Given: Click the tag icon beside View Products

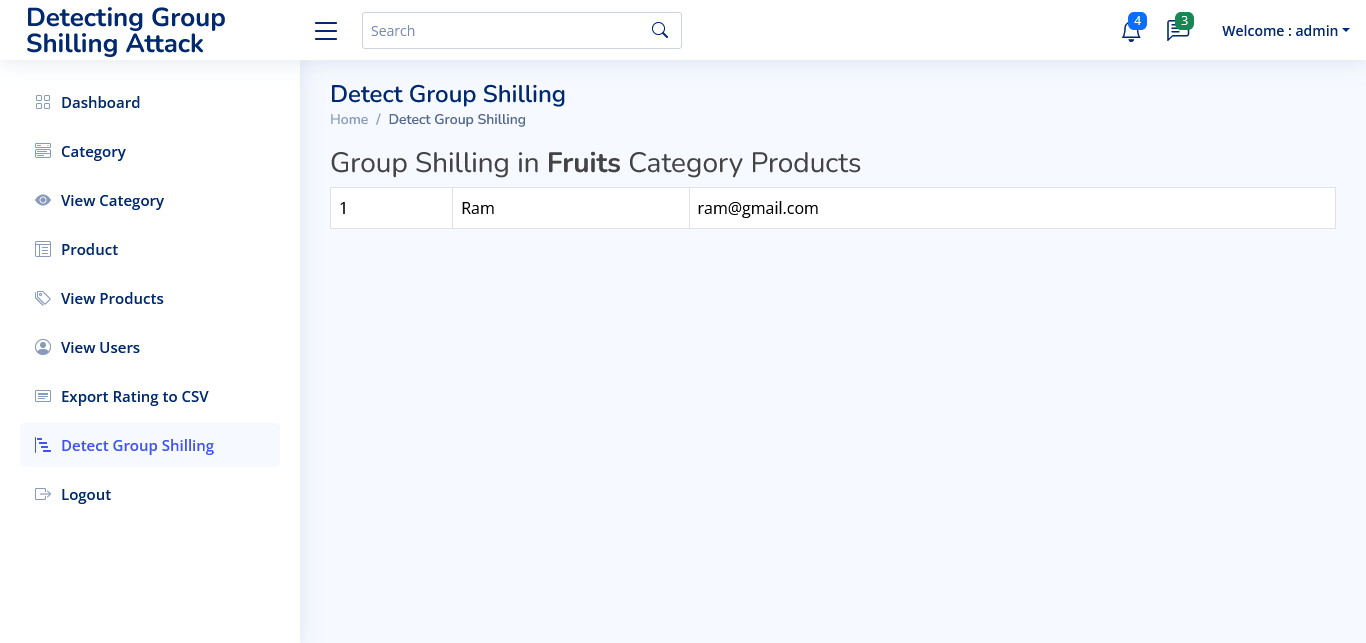Looking at the screenshot, I should pos(43,298).
